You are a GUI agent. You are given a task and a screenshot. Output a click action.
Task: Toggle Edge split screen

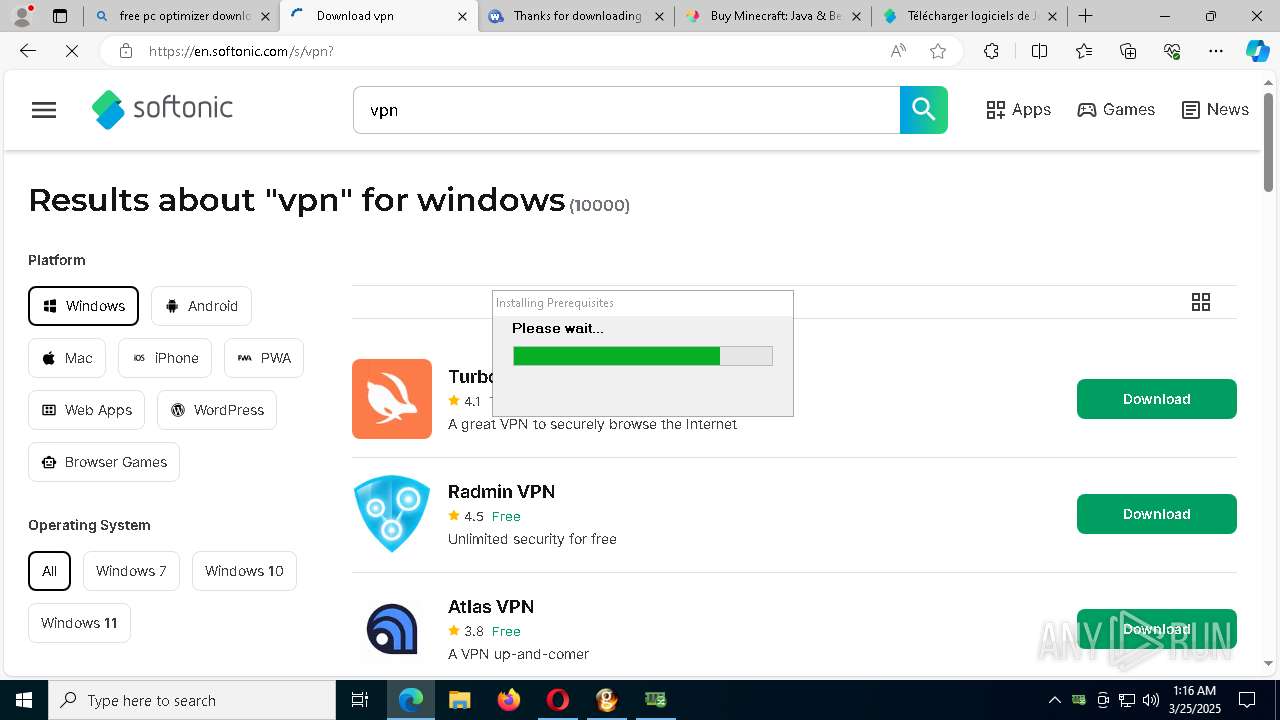[x=1039, y=51]
